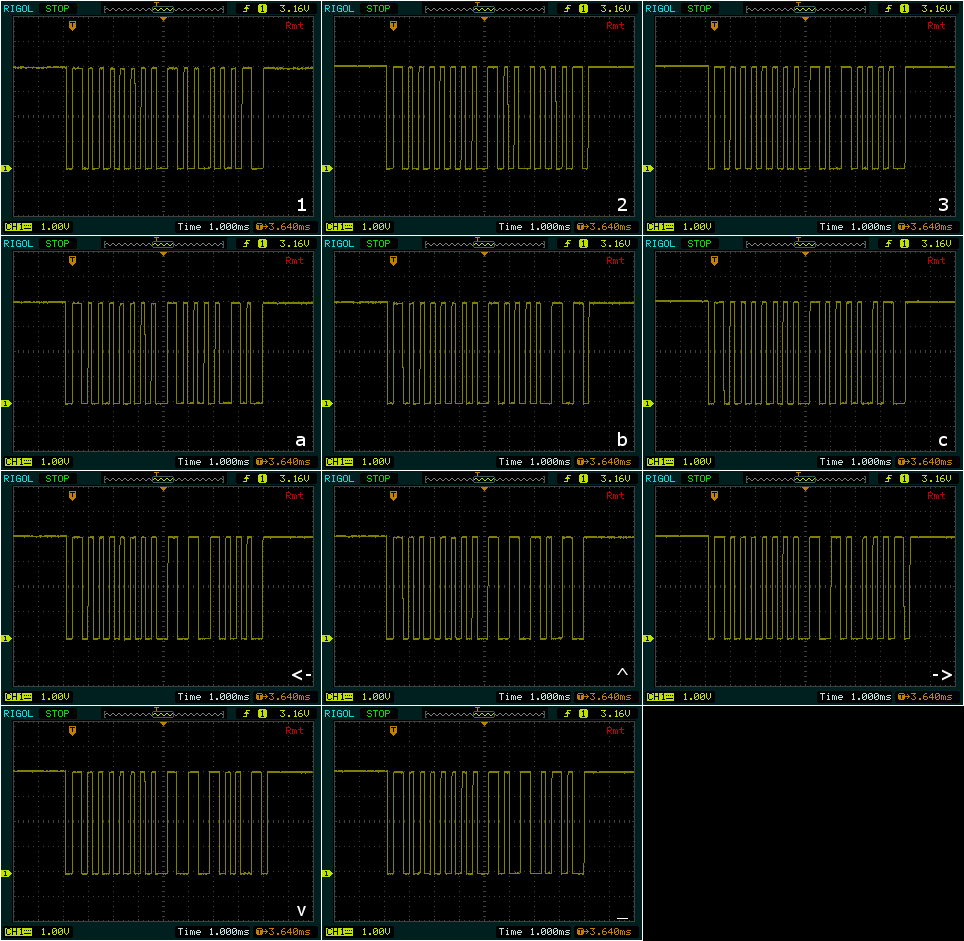
Task: Click the trigger source 1 badge in panel 1
Action: click(x=263, y=9)
